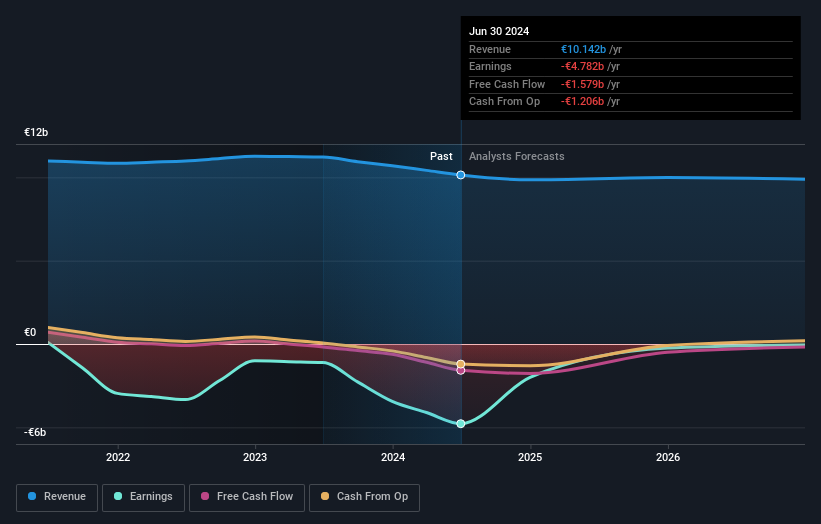Select the Free Cash Flow marker at Jun 2024
This screenshot has height=524, width=821.
(461, 371)
